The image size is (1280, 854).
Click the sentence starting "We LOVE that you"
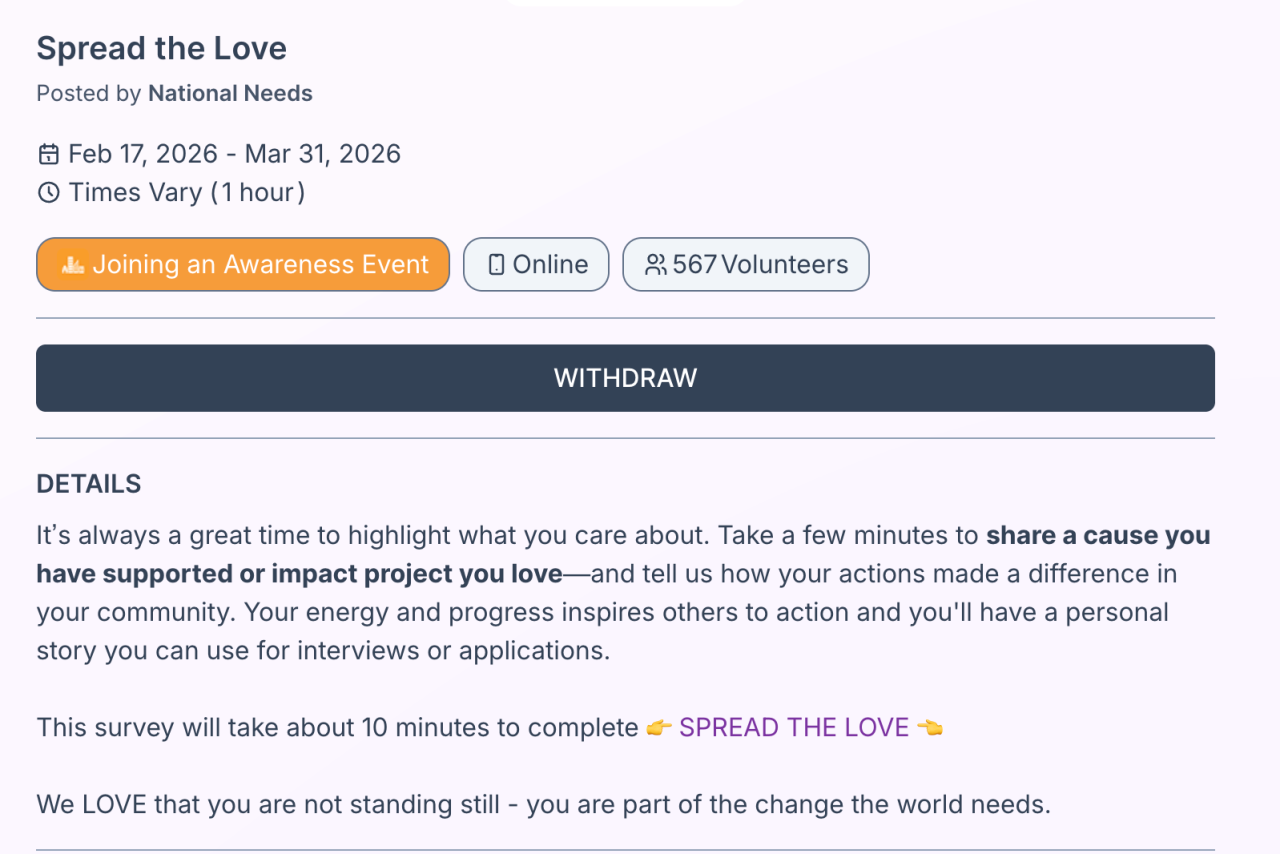tap(543, 804)
